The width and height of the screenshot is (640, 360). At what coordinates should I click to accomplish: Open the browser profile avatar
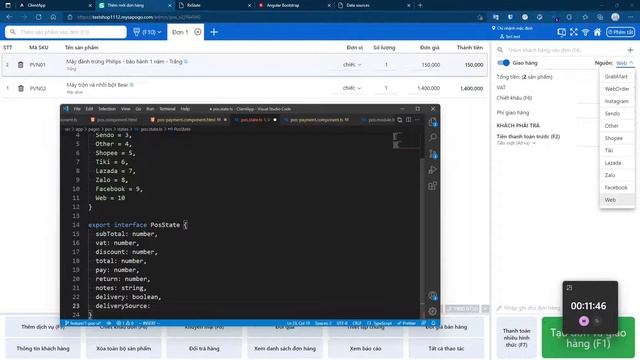pyautogui.click(x=616, y=17)
